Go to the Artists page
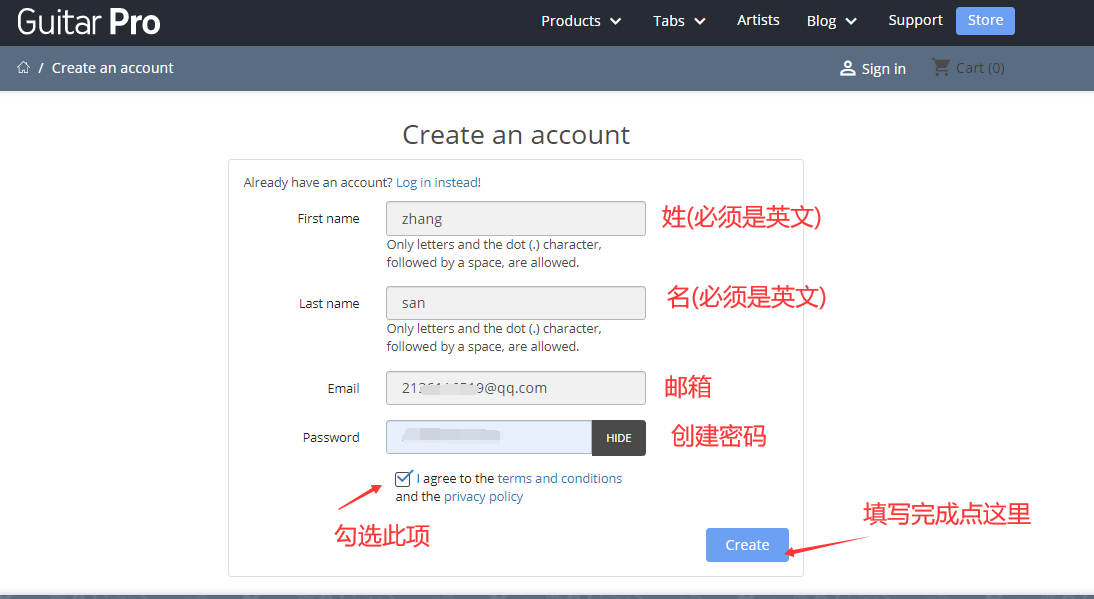 click(x=758, y=20)
